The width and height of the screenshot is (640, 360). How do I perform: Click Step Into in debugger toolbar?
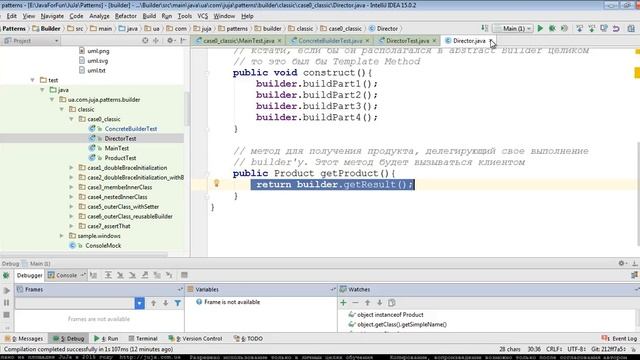coord(120,276)
